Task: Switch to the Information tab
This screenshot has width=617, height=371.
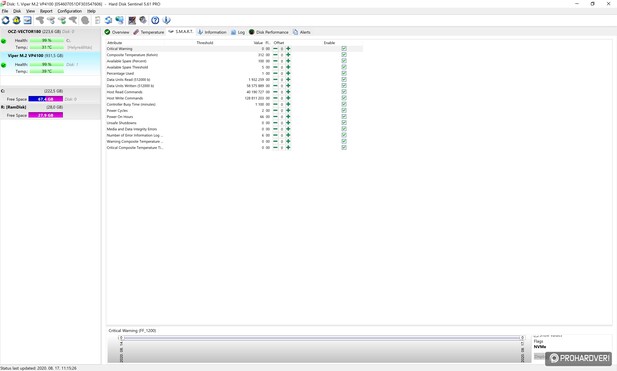Action: (212, 32)
